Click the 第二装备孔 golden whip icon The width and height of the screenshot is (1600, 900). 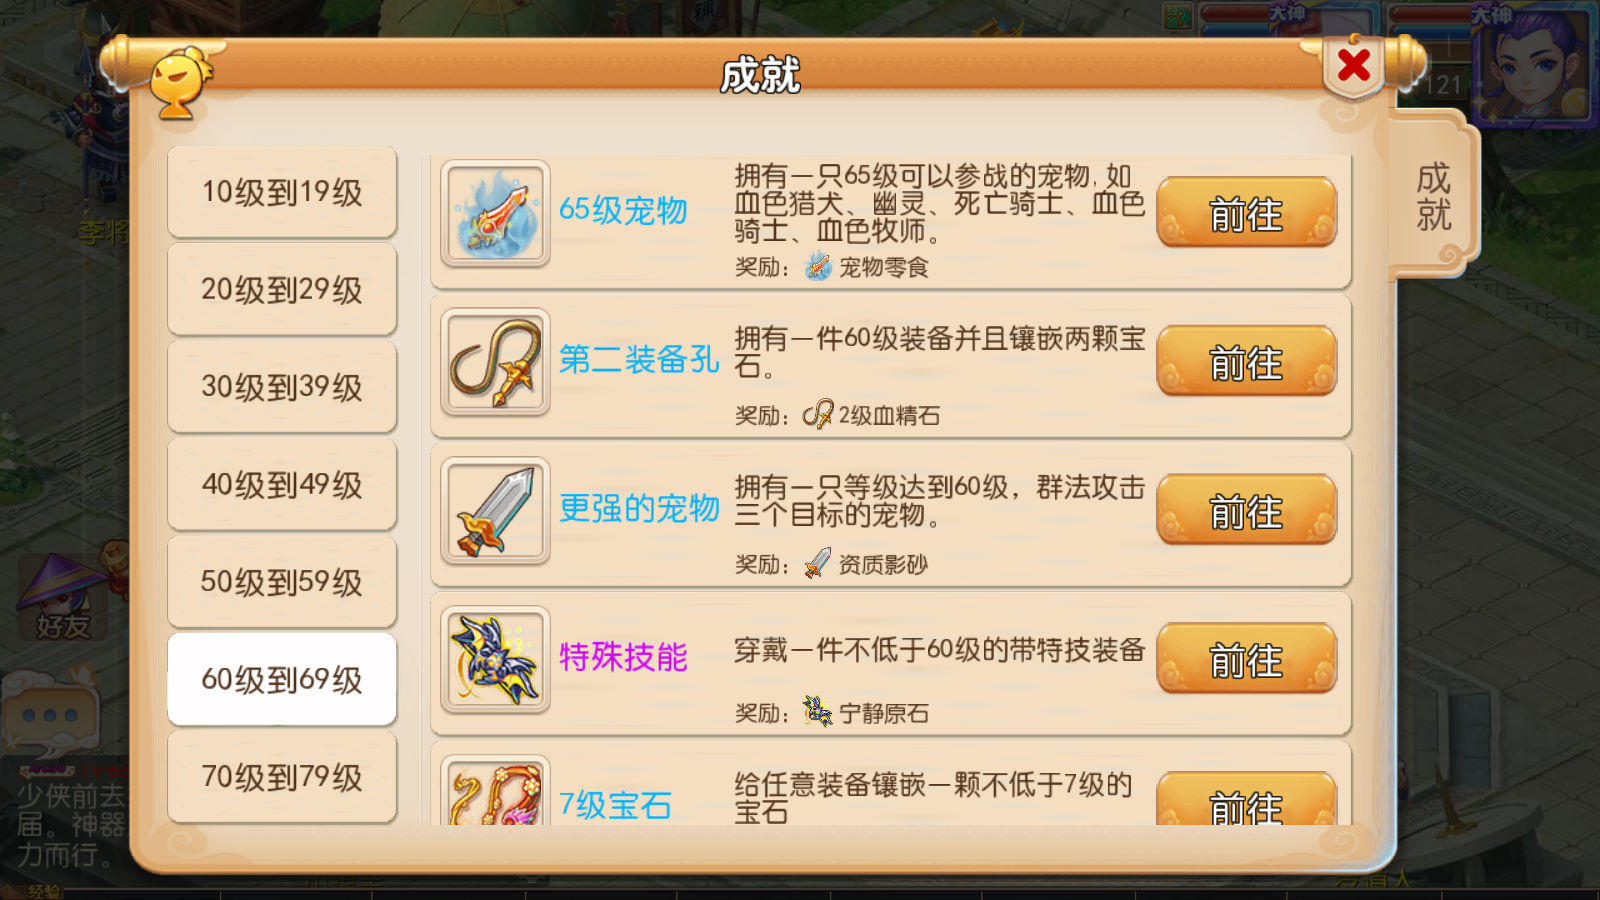tap(495, 362)
